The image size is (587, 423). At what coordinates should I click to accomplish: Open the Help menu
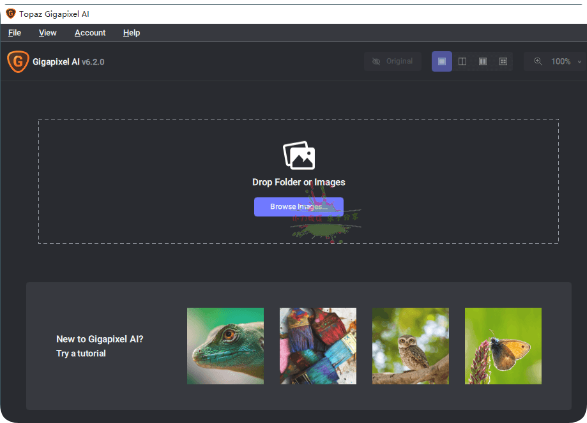point(131,33)
